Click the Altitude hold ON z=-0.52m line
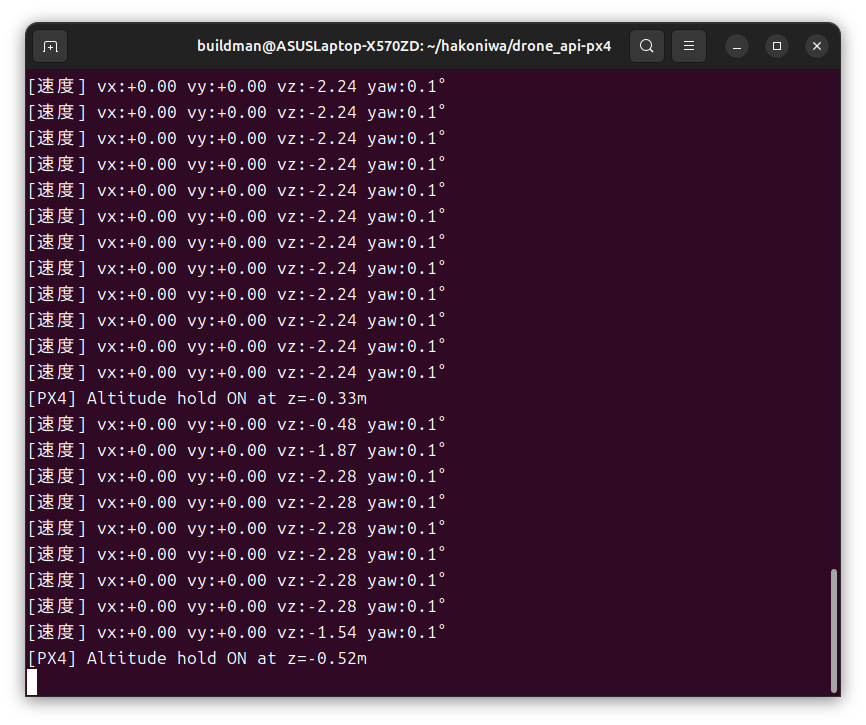The width and height of the screenshot is (866, 725). [x=197, y=658]
